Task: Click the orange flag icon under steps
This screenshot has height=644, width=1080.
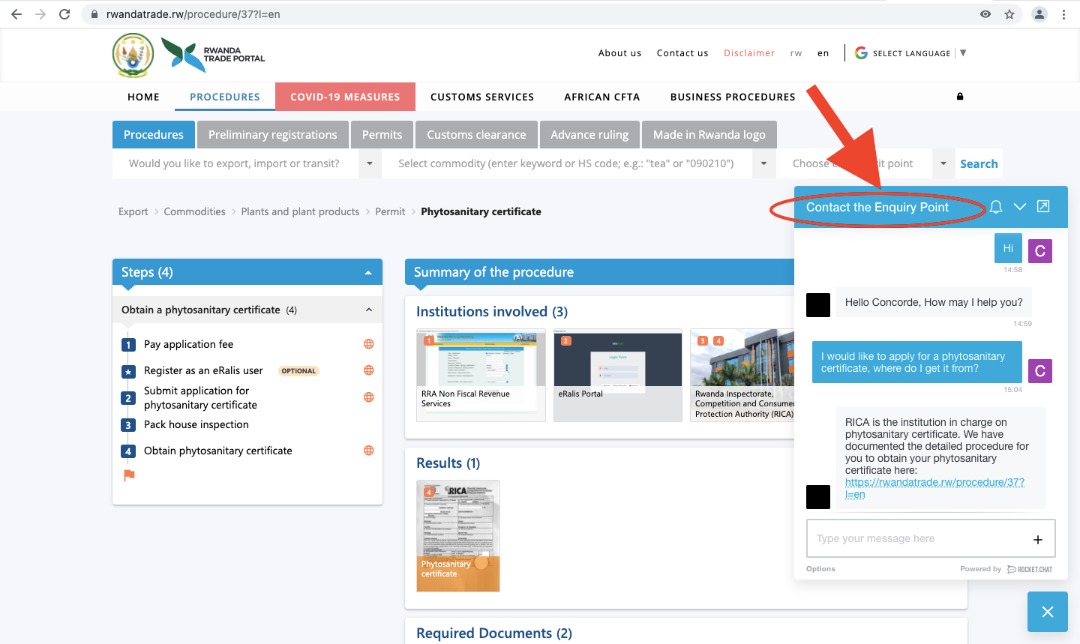Action: [x=129, y=475]
